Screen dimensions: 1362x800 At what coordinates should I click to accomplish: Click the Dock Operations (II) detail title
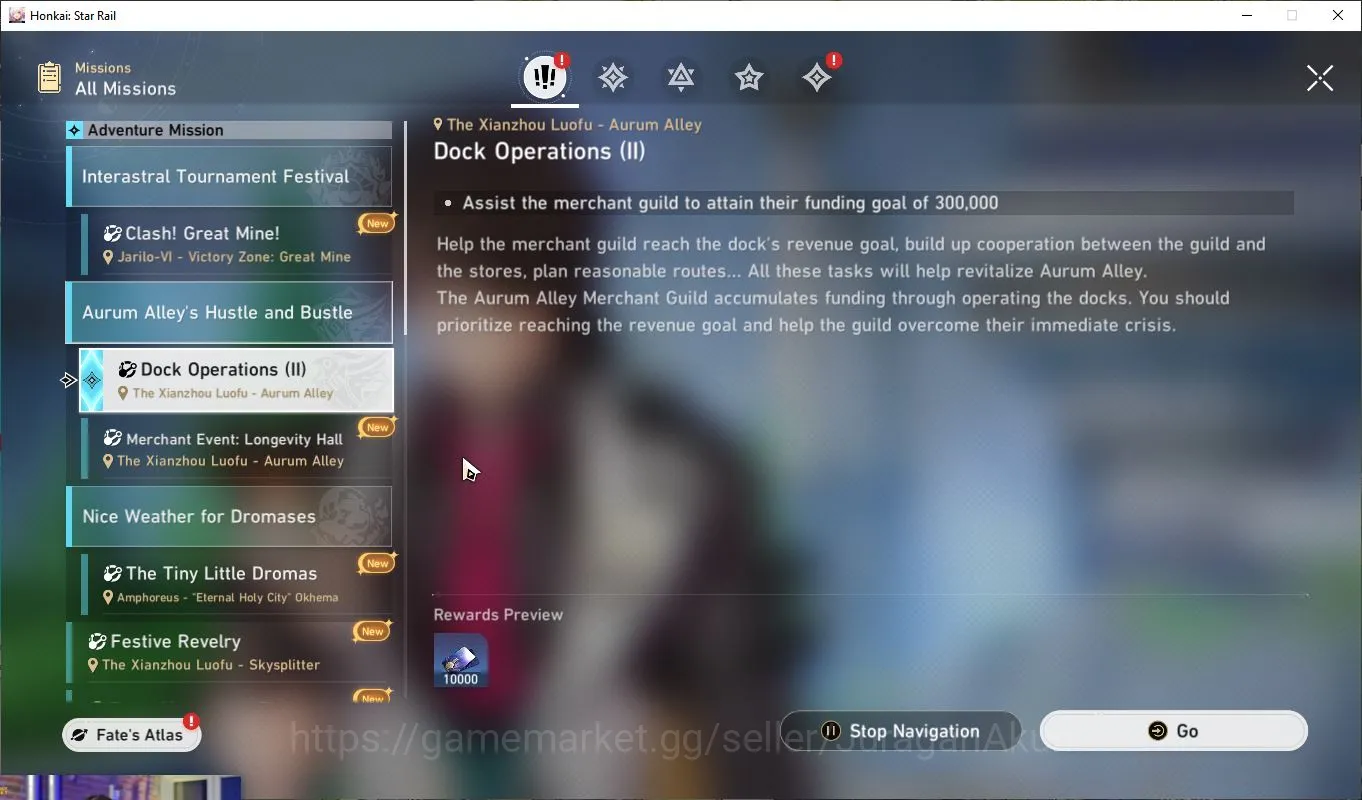[x=539, y=152]
